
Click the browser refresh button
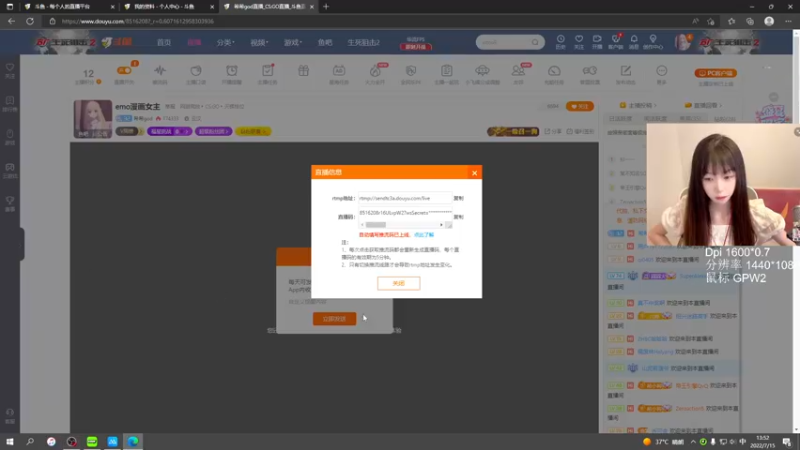pyautogui.click(x=30, y=21)
